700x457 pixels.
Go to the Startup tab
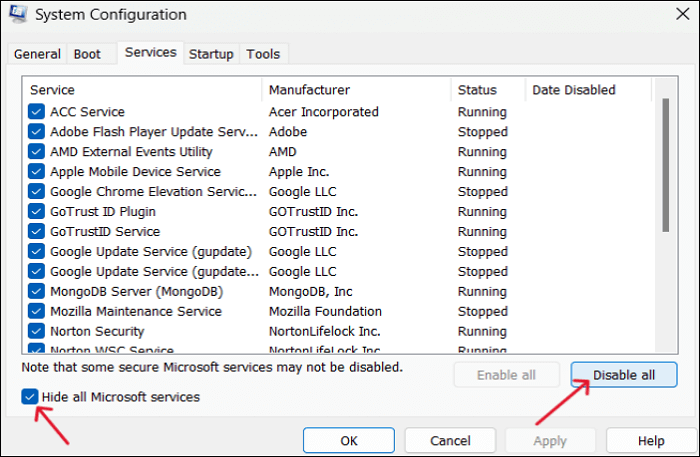[x=211, y=54]
